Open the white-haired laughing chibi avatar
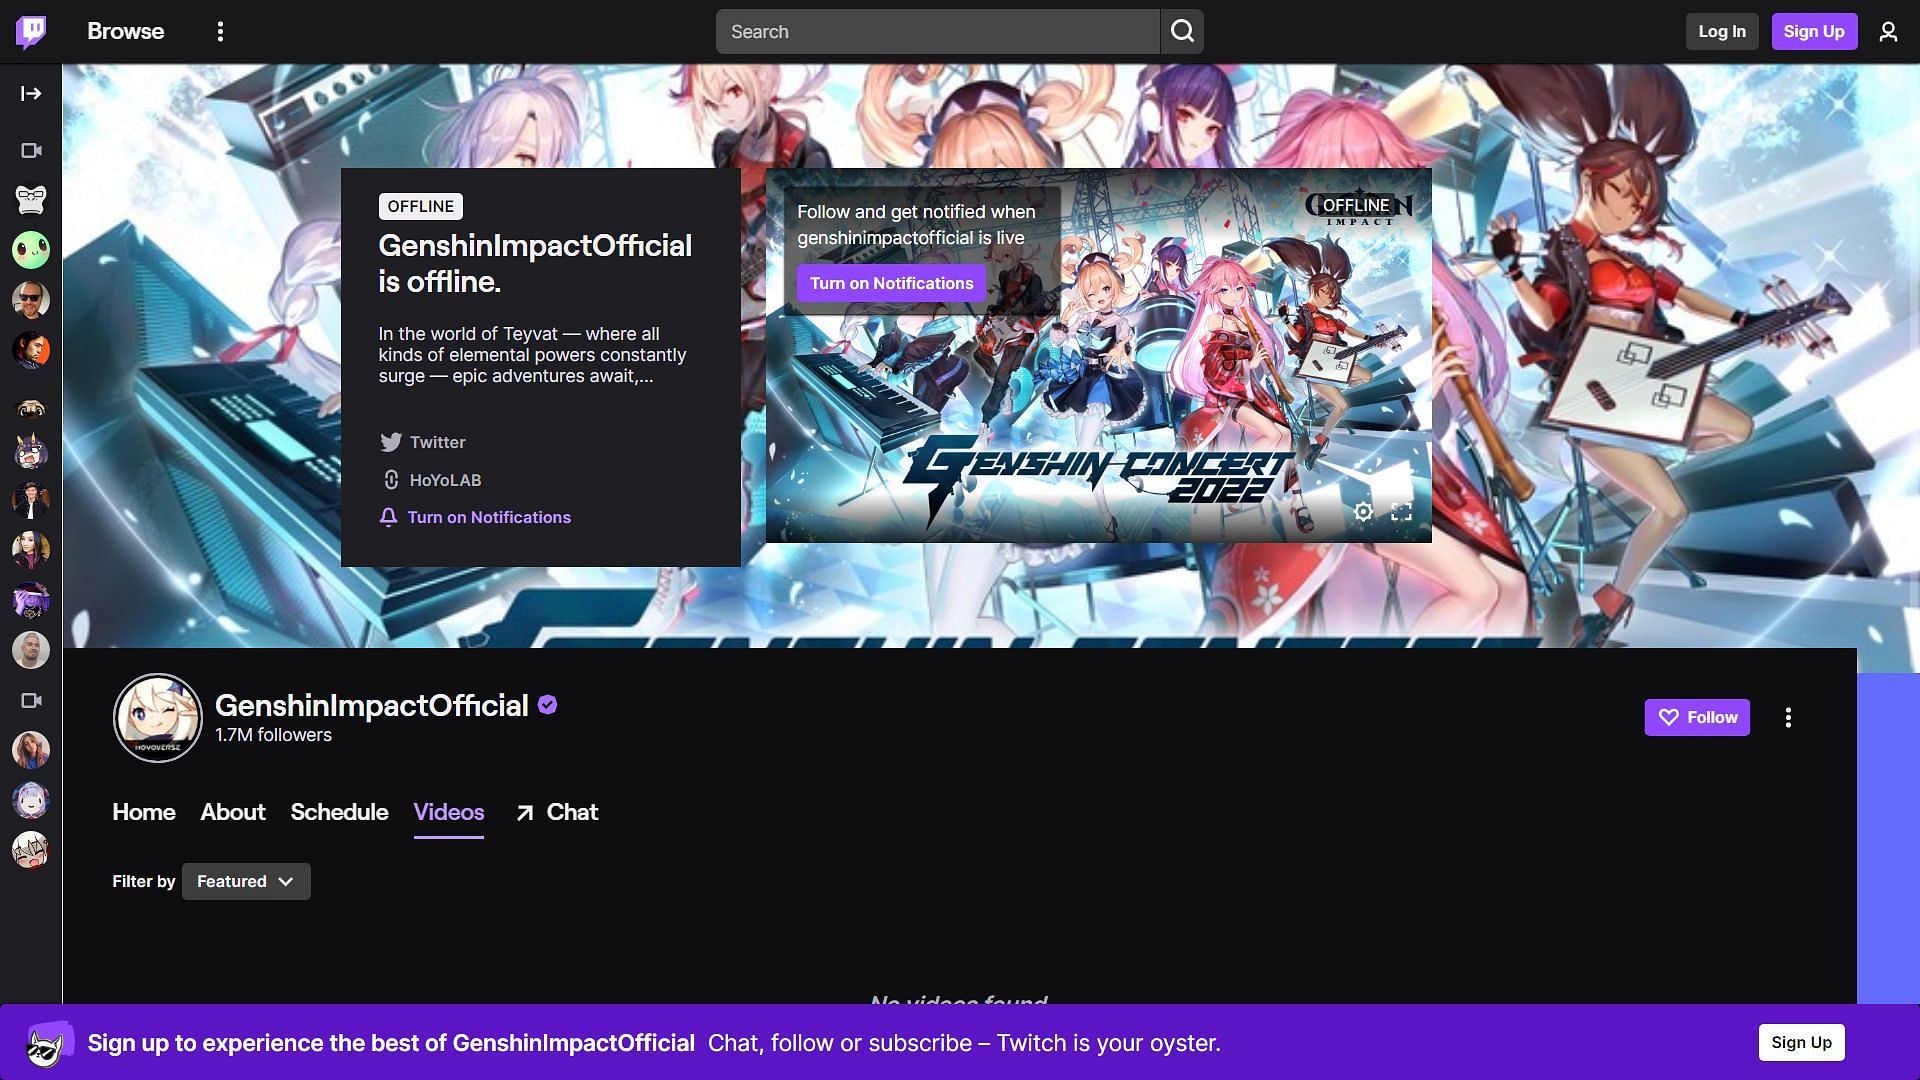 coord(31,850)
